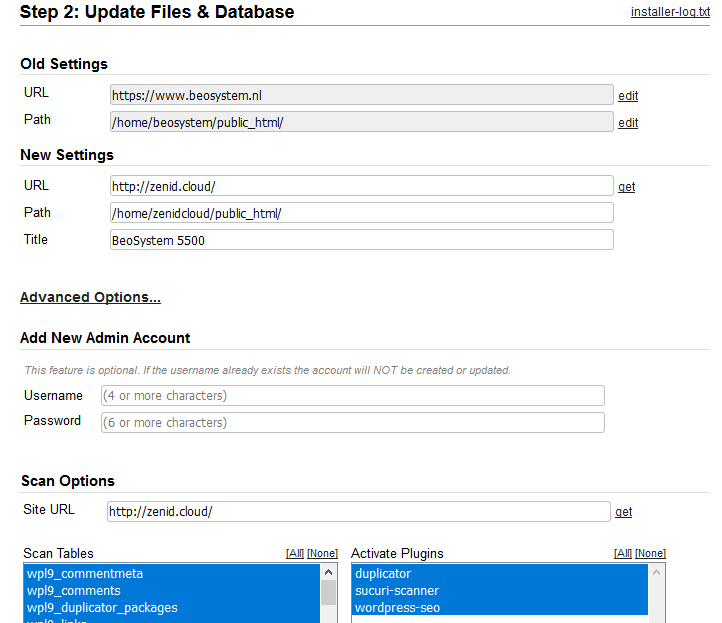Click get next to New Settings URL

(626, 187)
